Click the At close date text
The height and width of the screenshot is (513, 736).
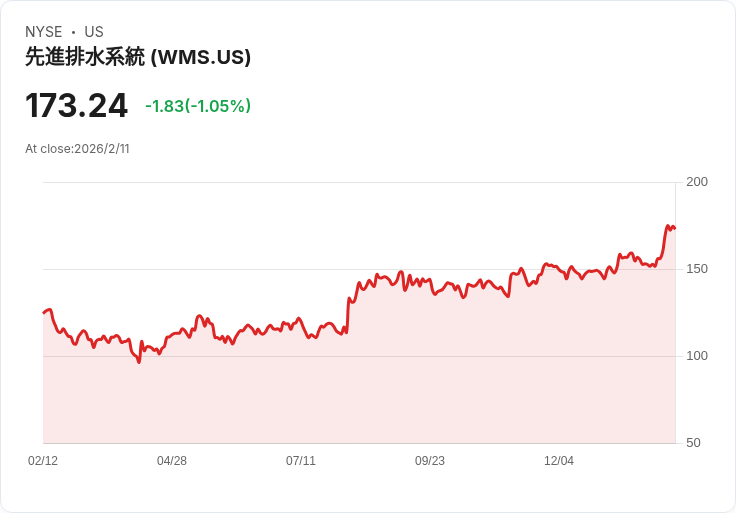tap(77, 149)
